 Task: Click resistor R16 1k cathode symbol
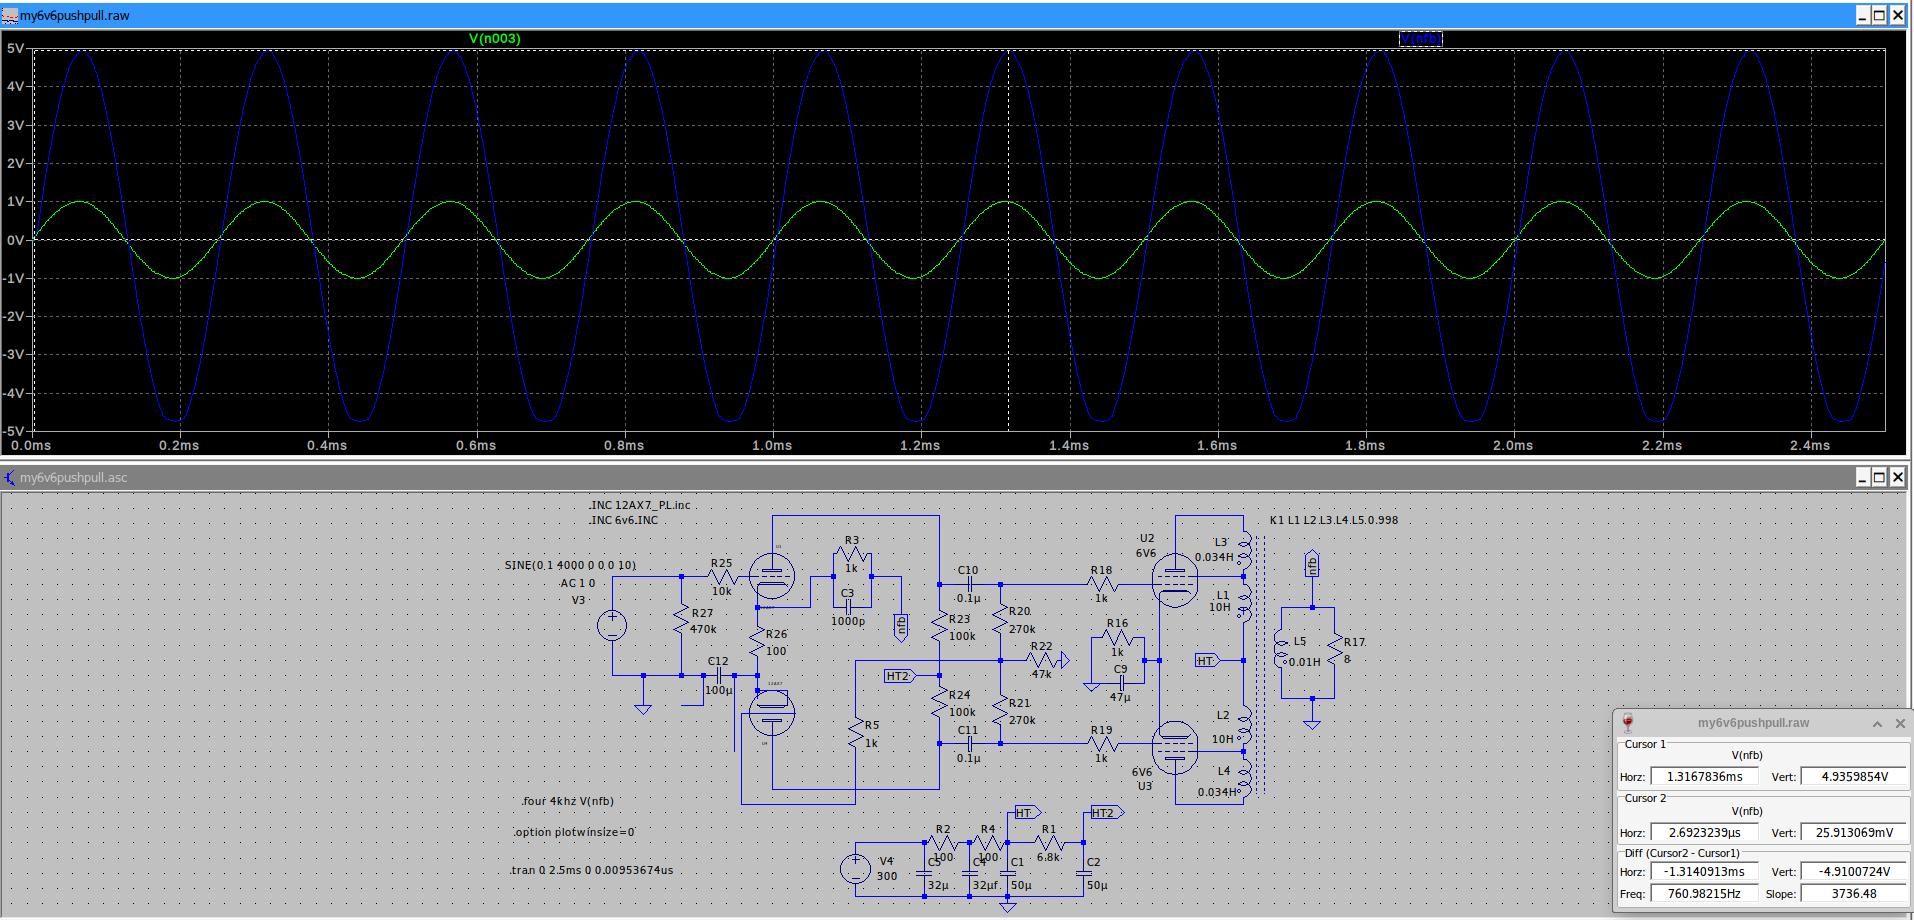tap(1118, 637)
